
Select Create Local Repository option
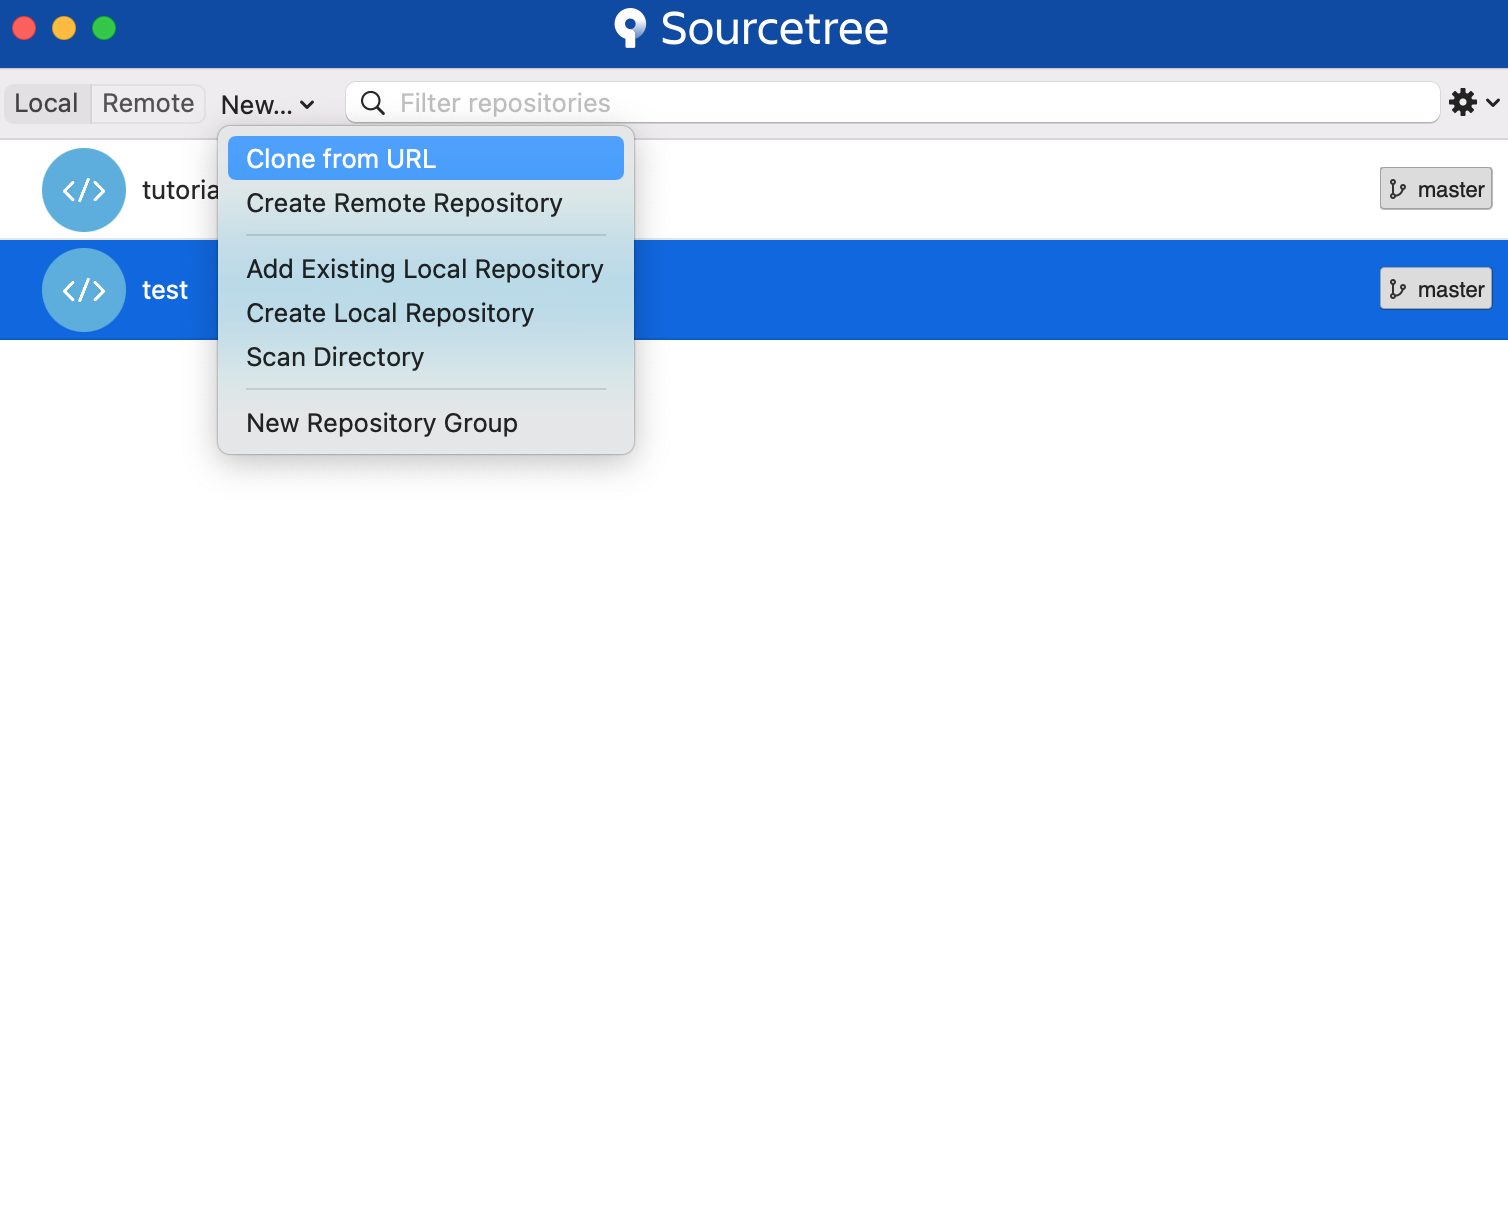425,313
